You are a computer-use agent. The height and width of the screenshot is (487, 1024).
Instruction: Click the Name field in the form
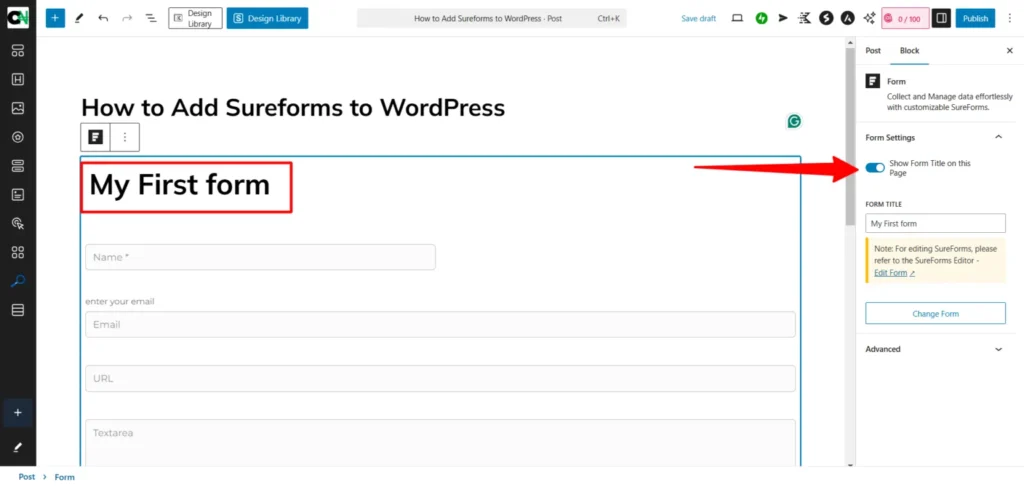coord(261,257)
